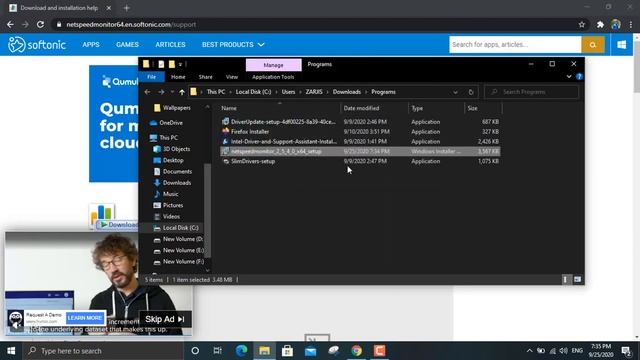640x360 pixels.
Task: Open Apps section on Softonic
Action: point(91,44)
